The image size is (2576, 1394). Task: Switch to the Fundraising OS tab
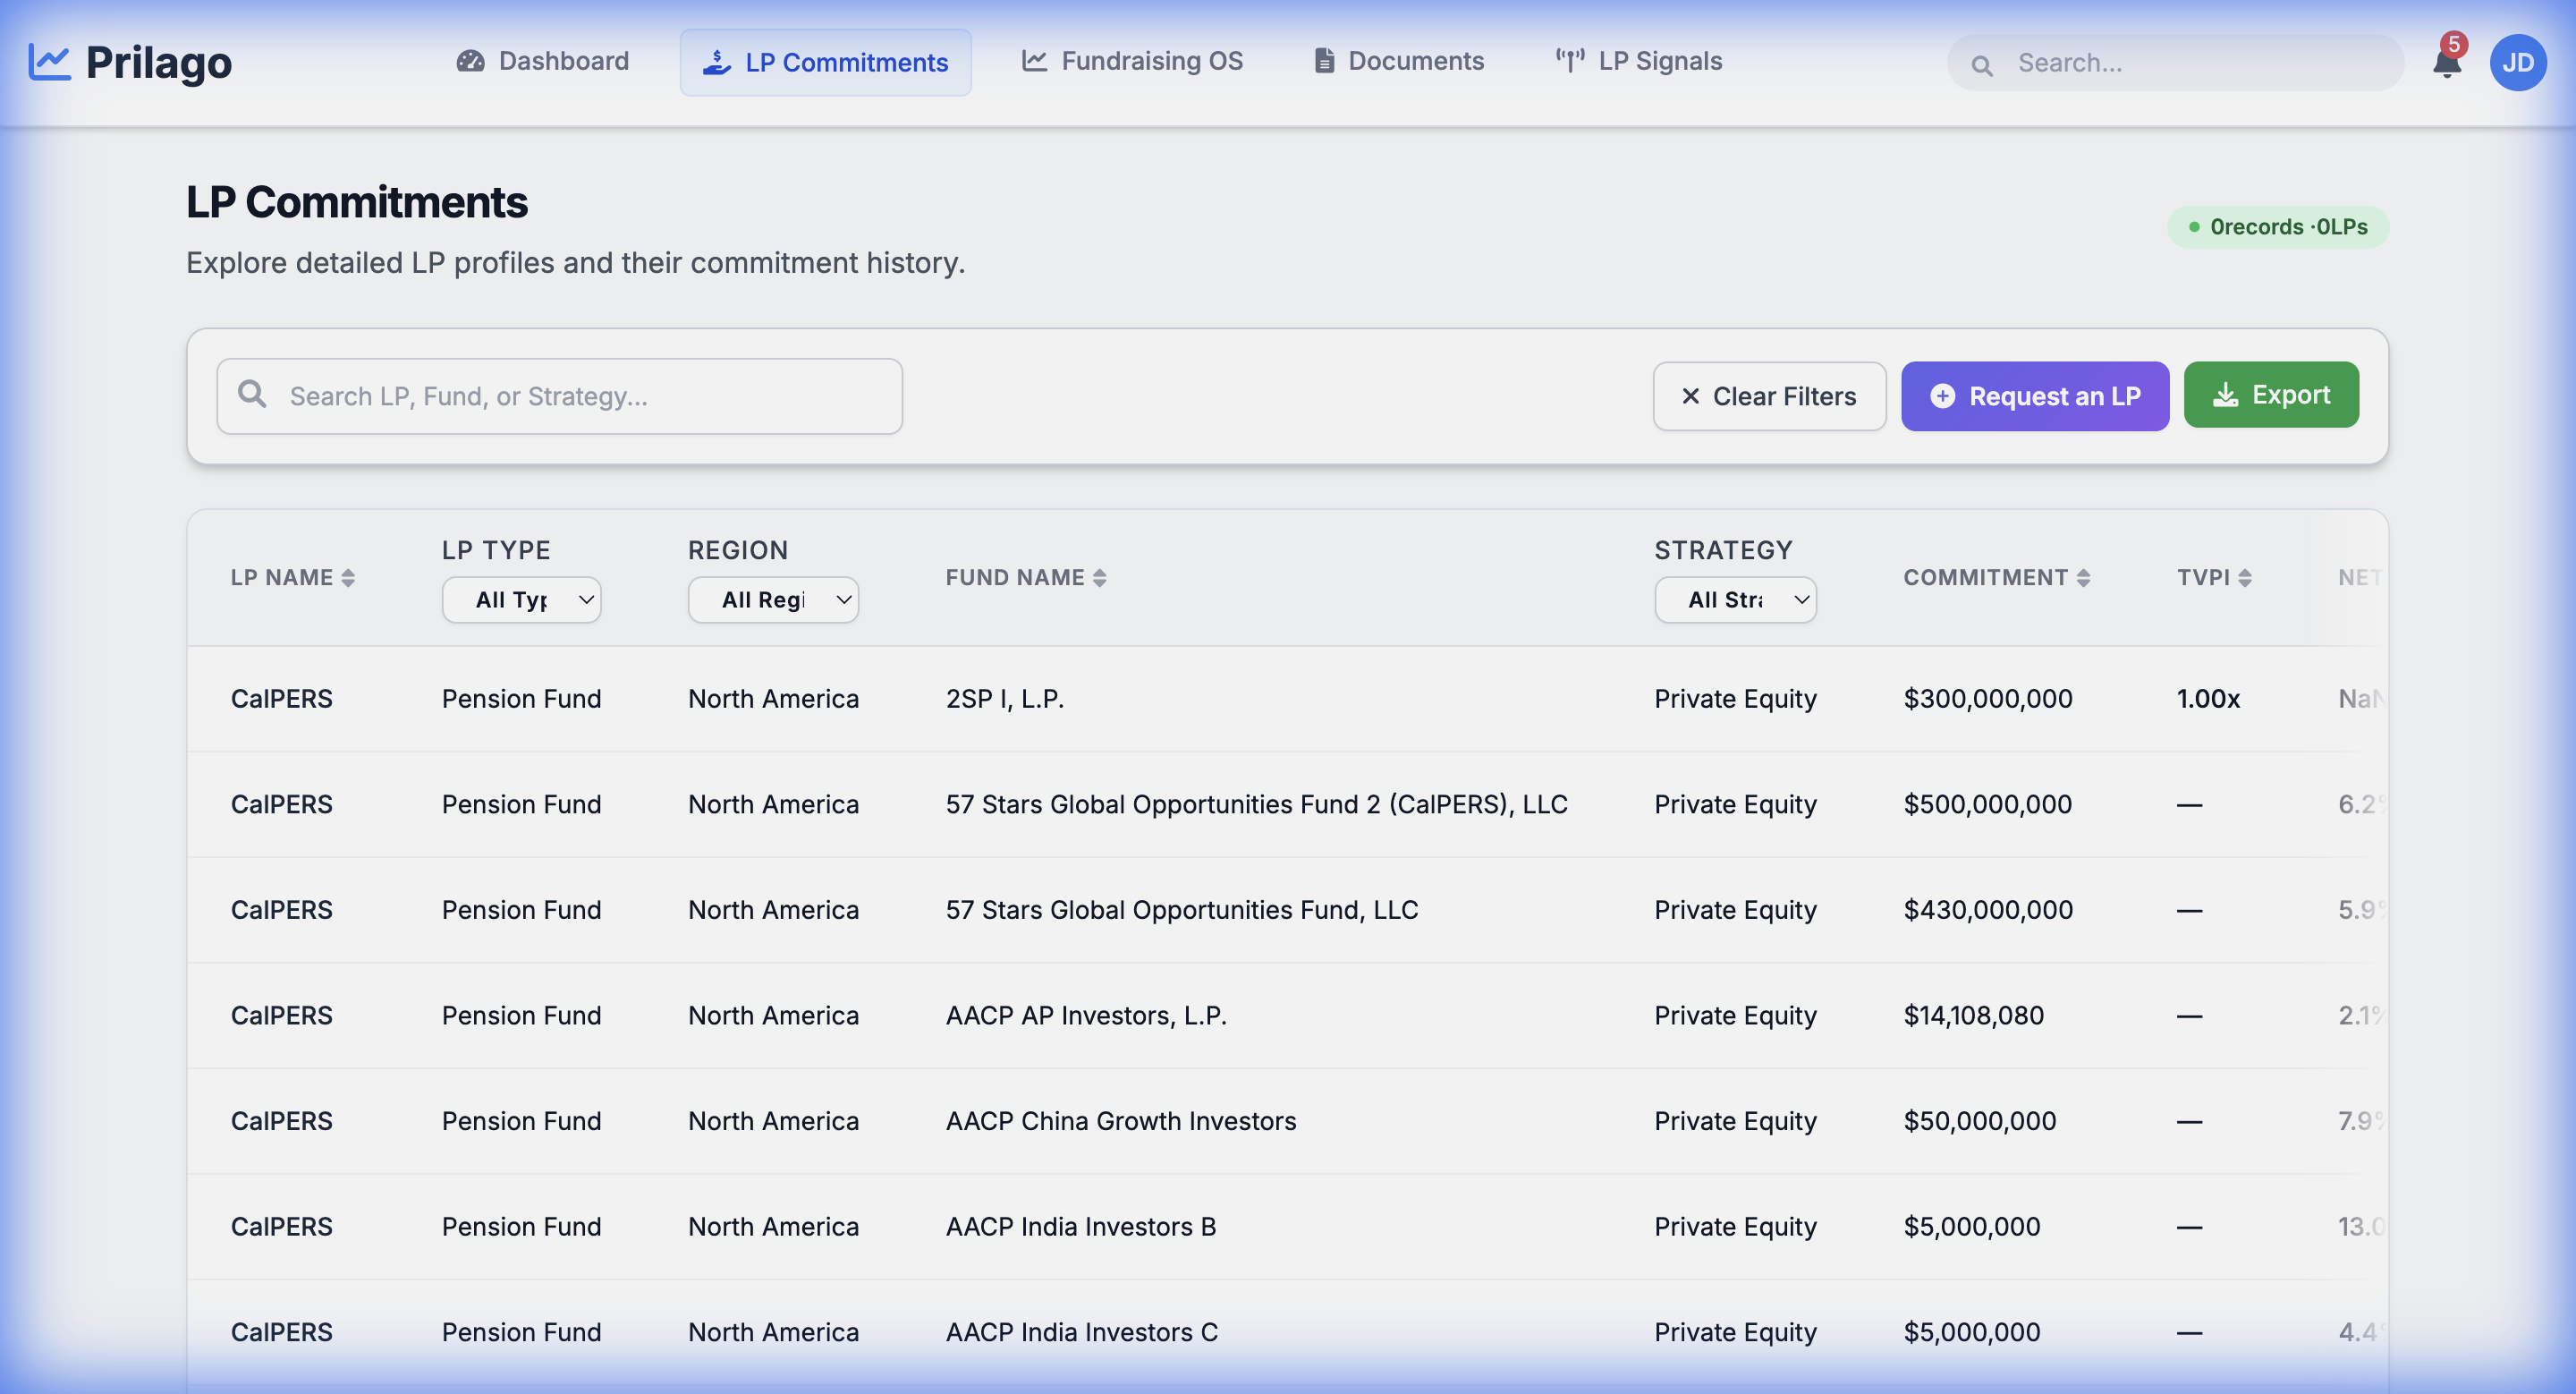coord(1132,60)
